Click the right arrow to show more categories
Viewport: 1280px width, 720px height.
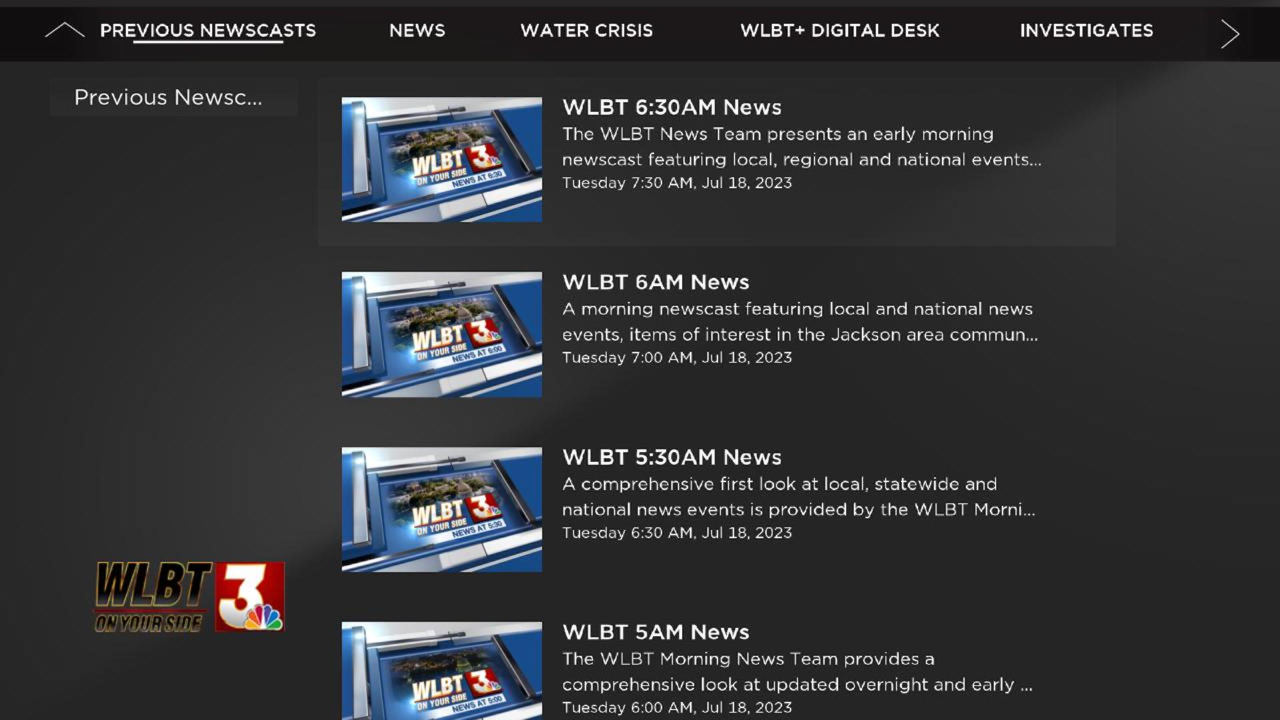click(1230, 33)
